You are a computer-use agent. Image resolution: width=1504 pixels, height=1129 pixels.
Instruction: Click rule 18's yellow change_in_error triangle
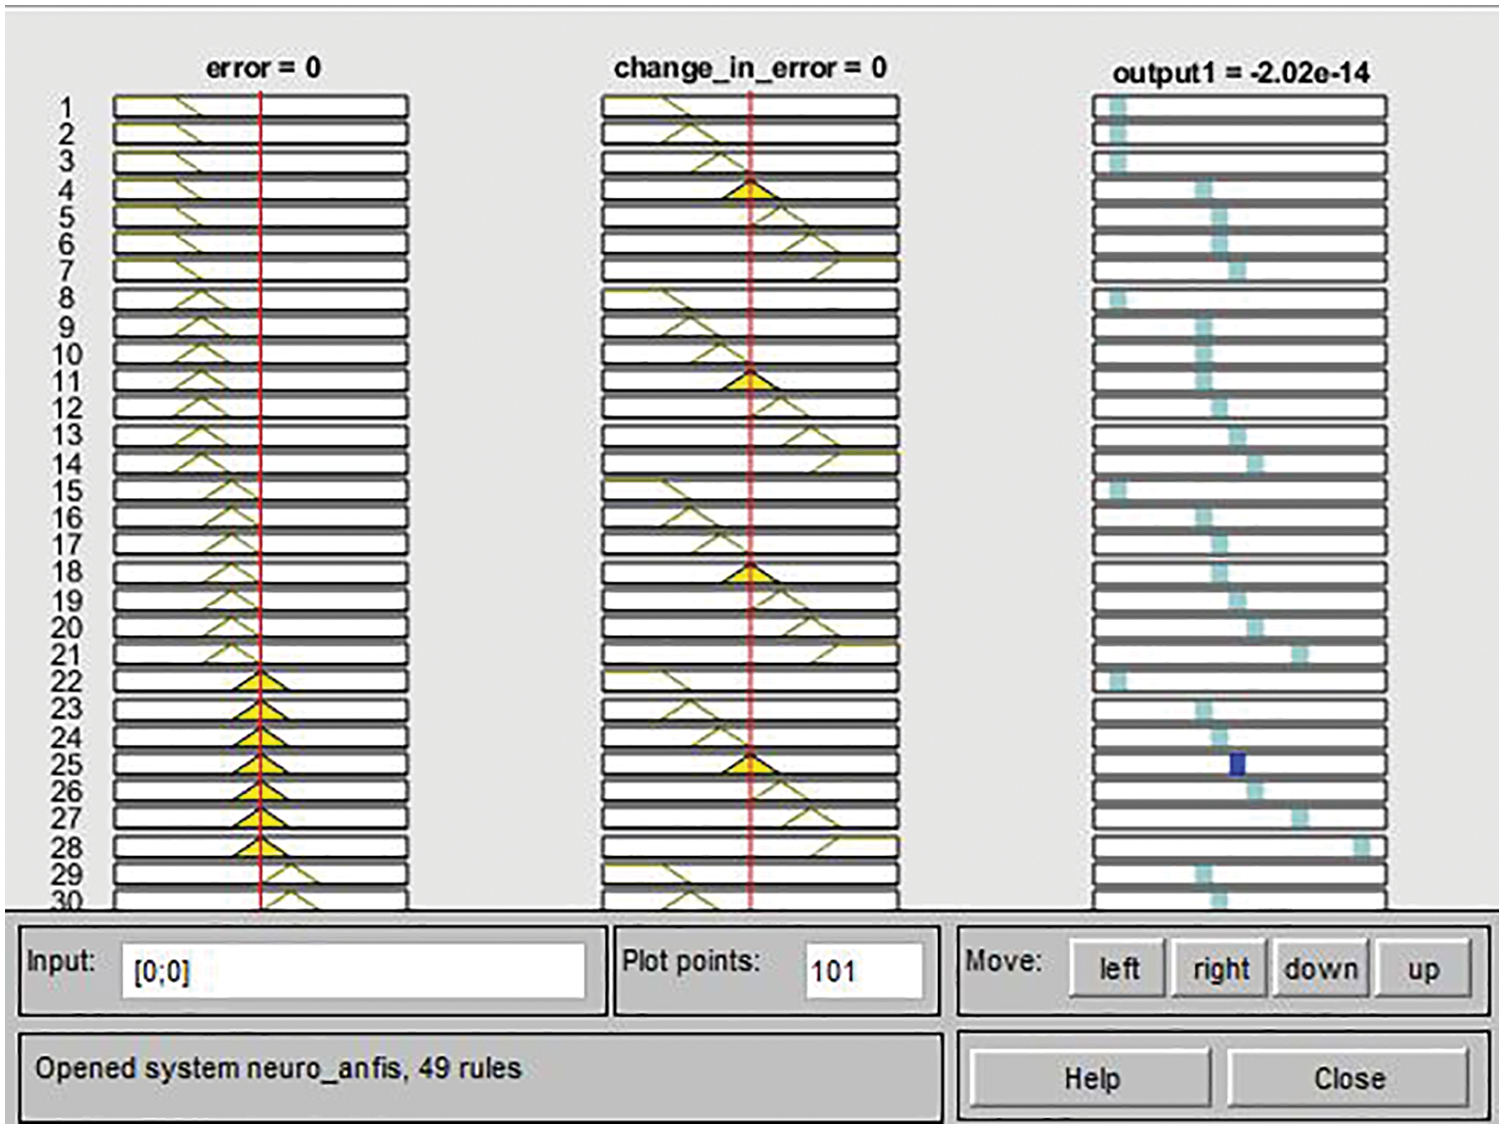[750, 573]
